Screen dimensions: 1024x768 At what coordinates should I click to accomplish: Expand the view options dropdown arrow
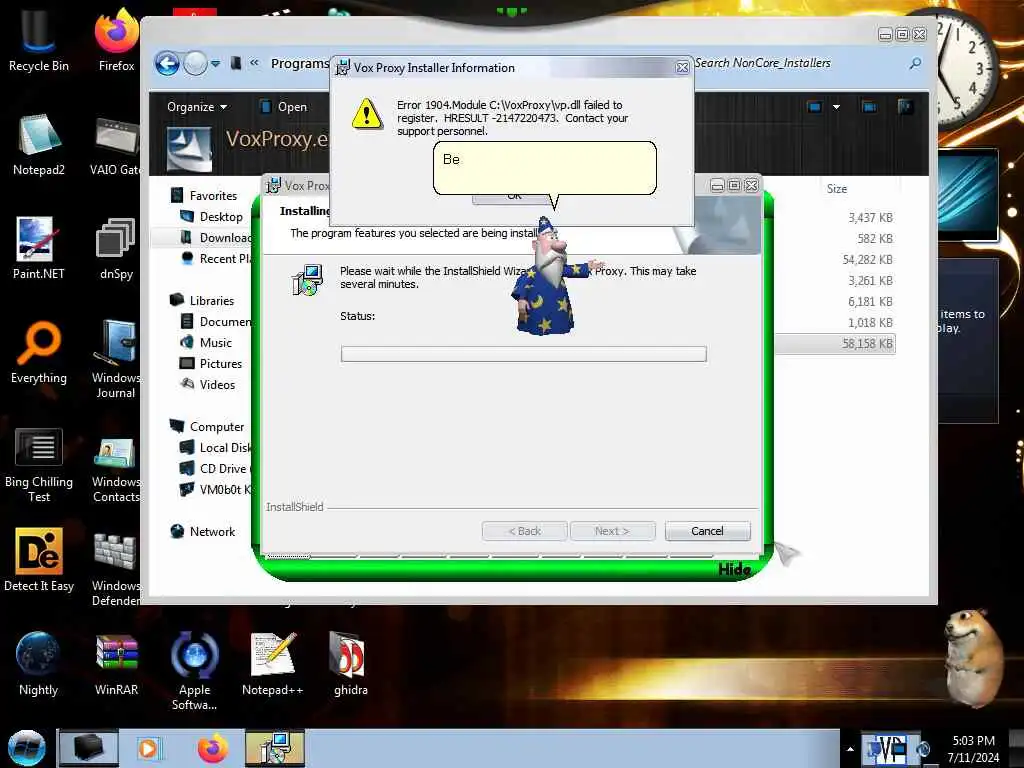(836, 106)
